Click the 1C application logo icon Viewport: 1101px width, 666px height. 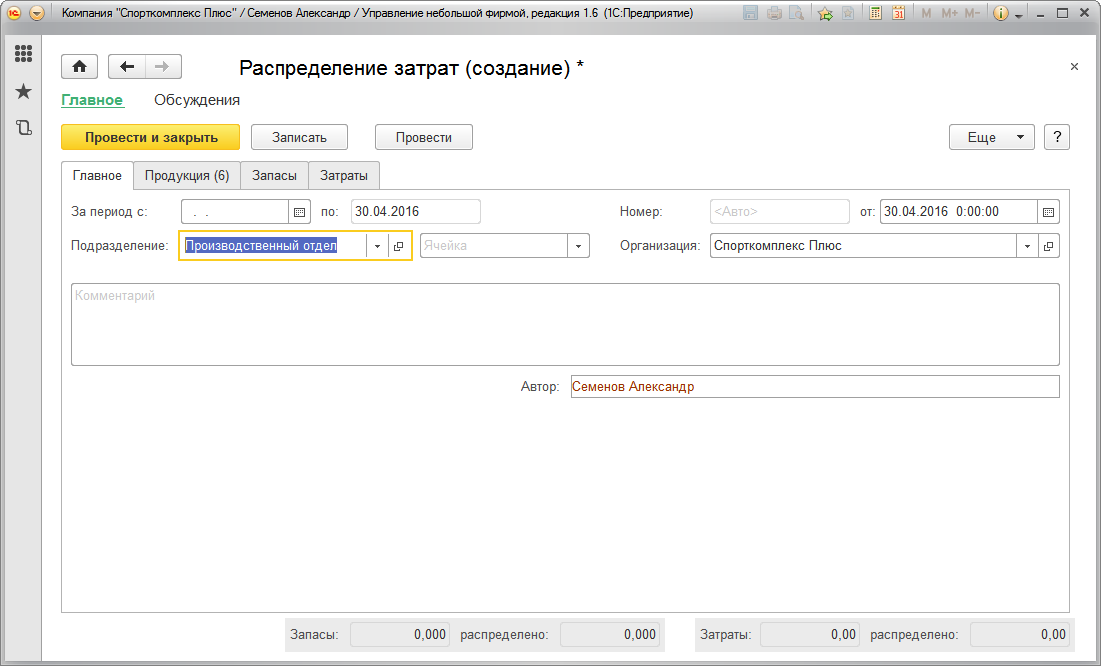point(13,13)
